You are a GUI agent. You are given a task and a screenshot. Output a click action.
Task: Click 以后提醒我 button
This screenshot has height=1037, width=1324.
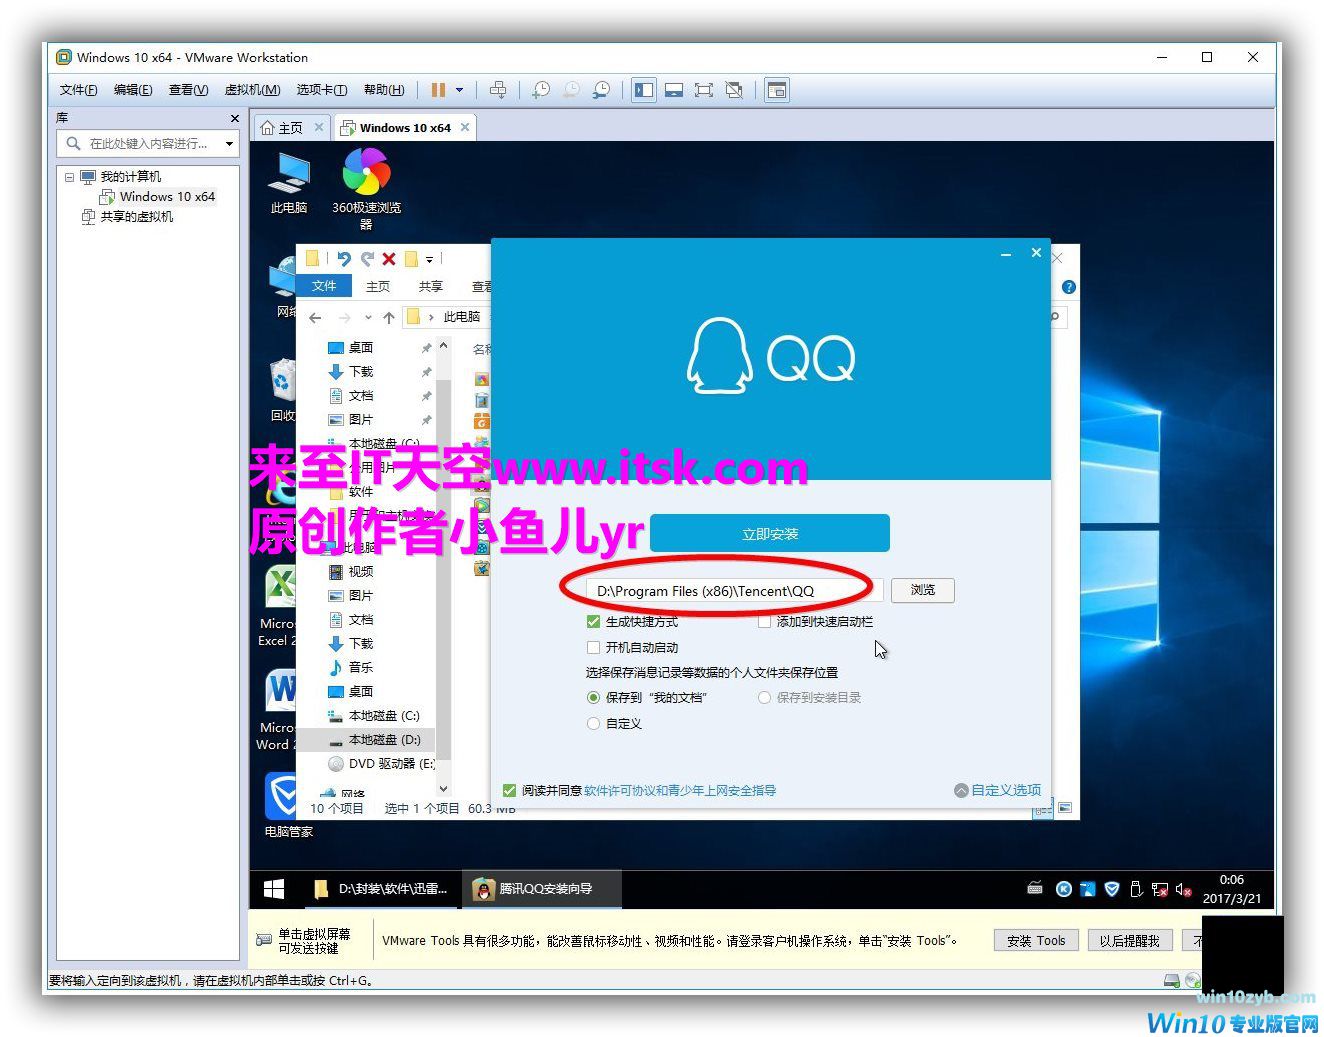[x=1129, y=941]
